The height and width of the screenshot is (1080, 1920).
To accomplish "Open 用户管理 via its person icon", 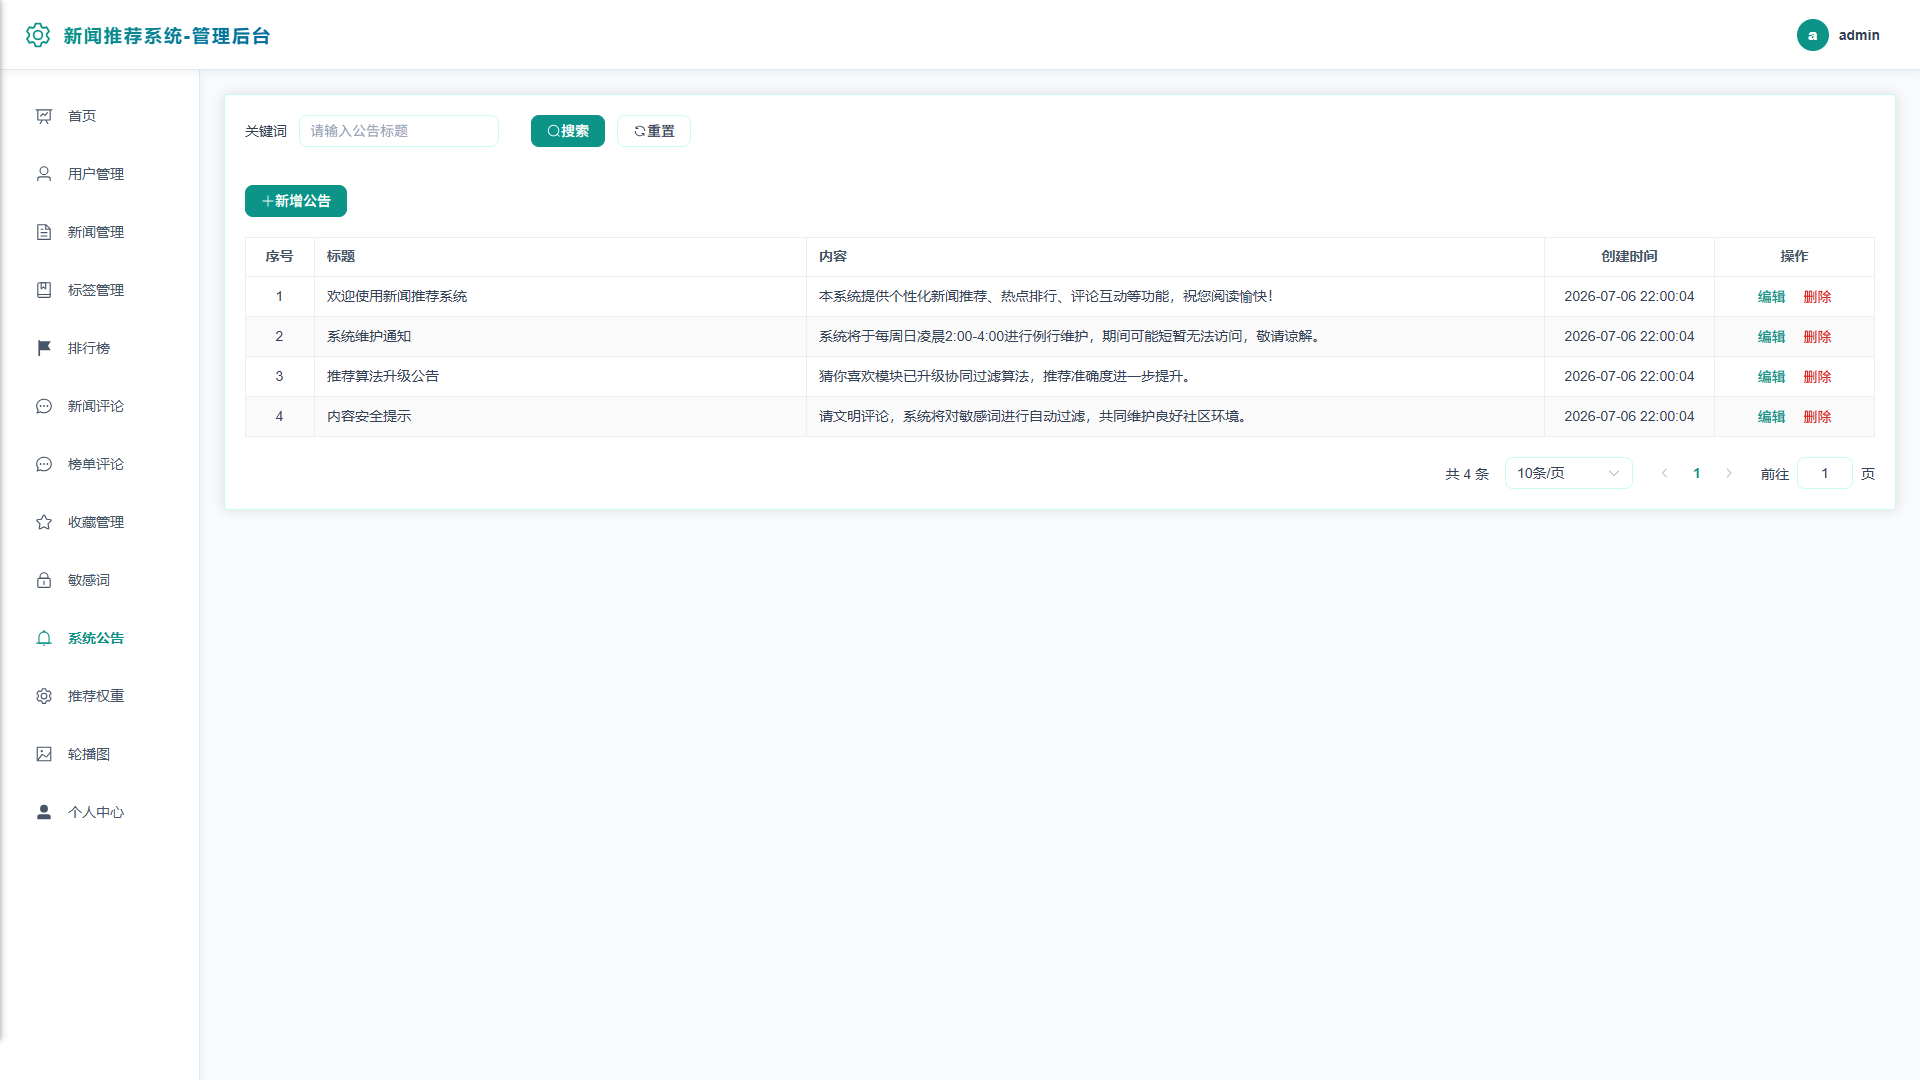I will click(x=44, y=174).
